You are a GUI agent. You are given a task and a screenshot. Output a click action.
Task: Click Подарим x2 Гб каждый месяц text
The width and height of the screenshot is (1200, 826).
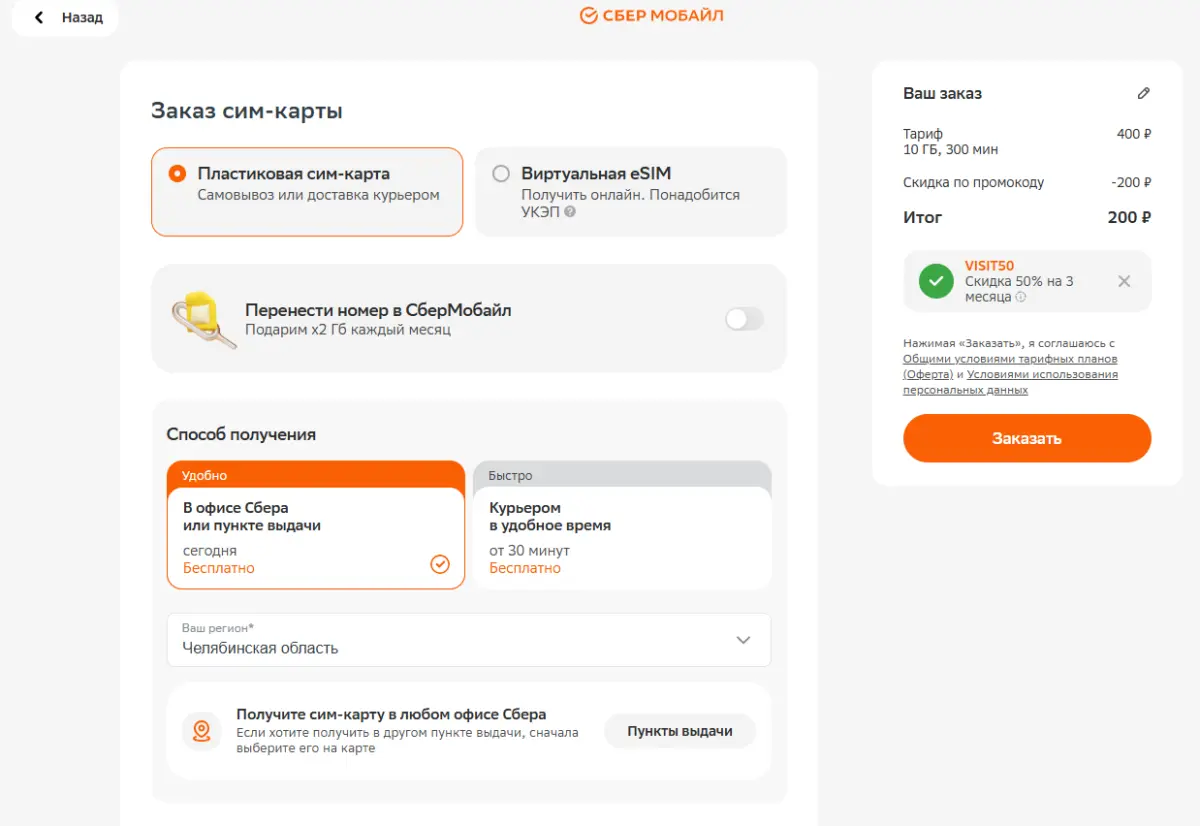348,329
